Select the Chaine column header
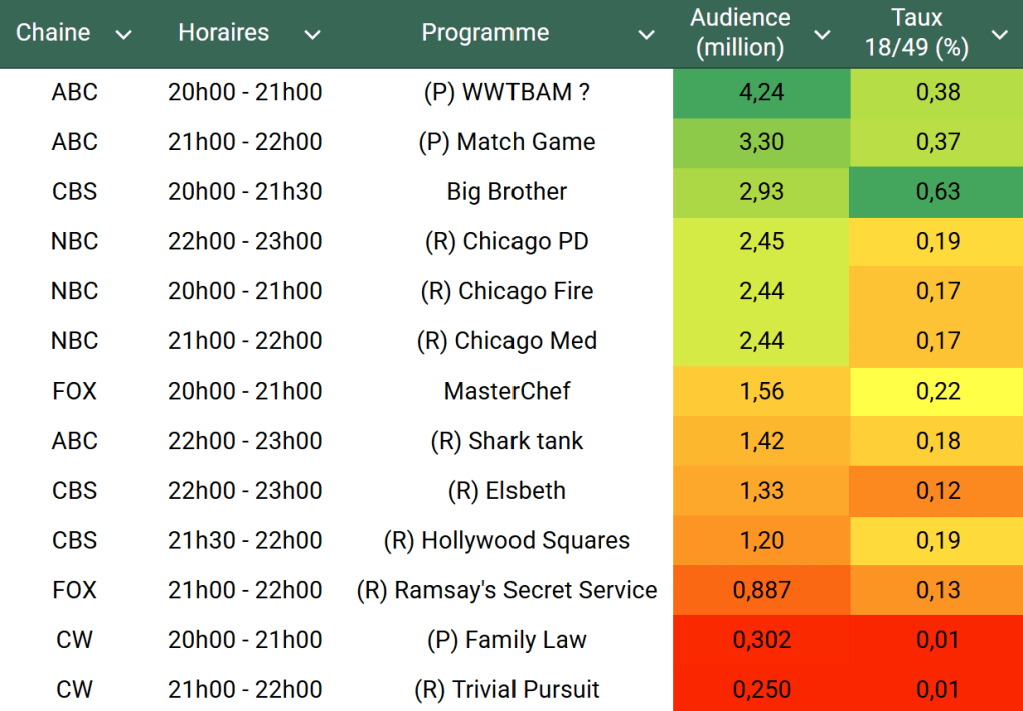The width and height of the screenshot is (1023, 711). (53, 33)
